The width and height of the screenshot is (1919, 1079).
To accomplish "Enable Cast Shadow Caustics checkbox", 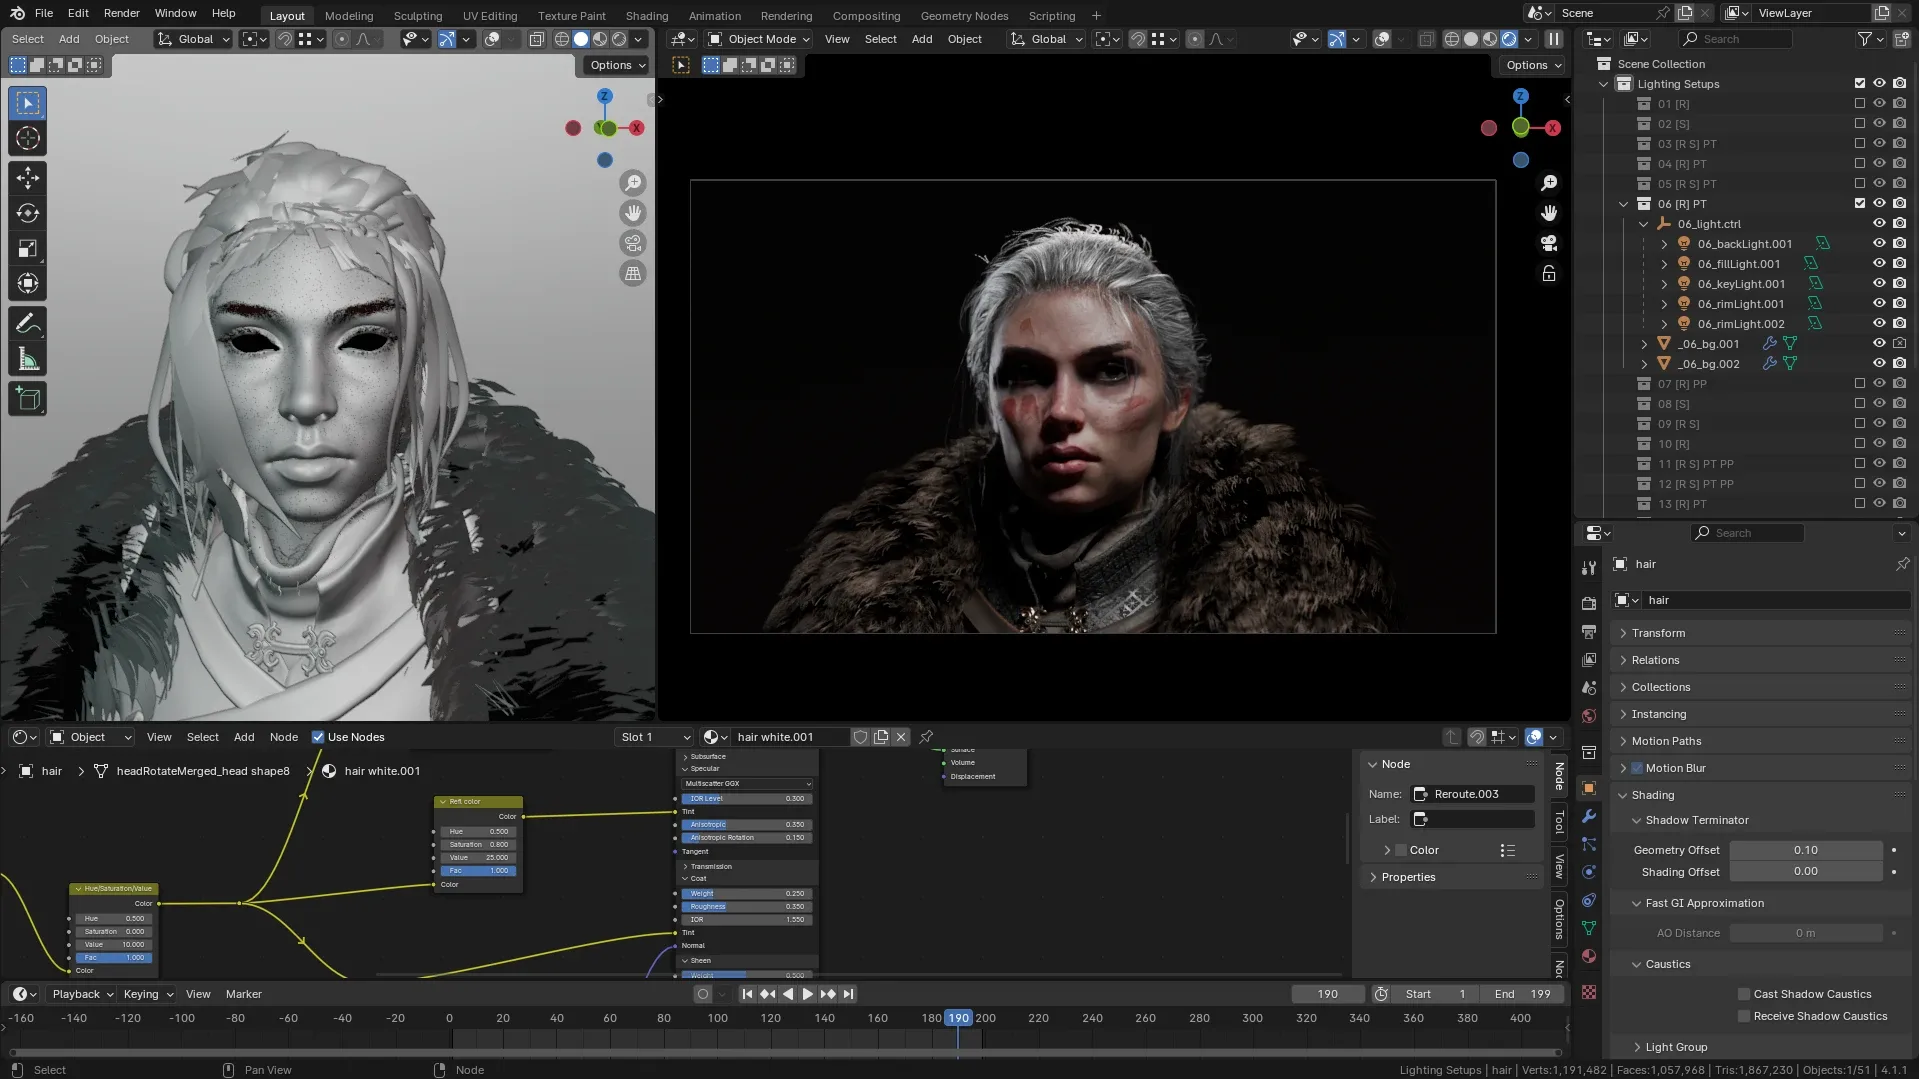I will click(1744, 994).
